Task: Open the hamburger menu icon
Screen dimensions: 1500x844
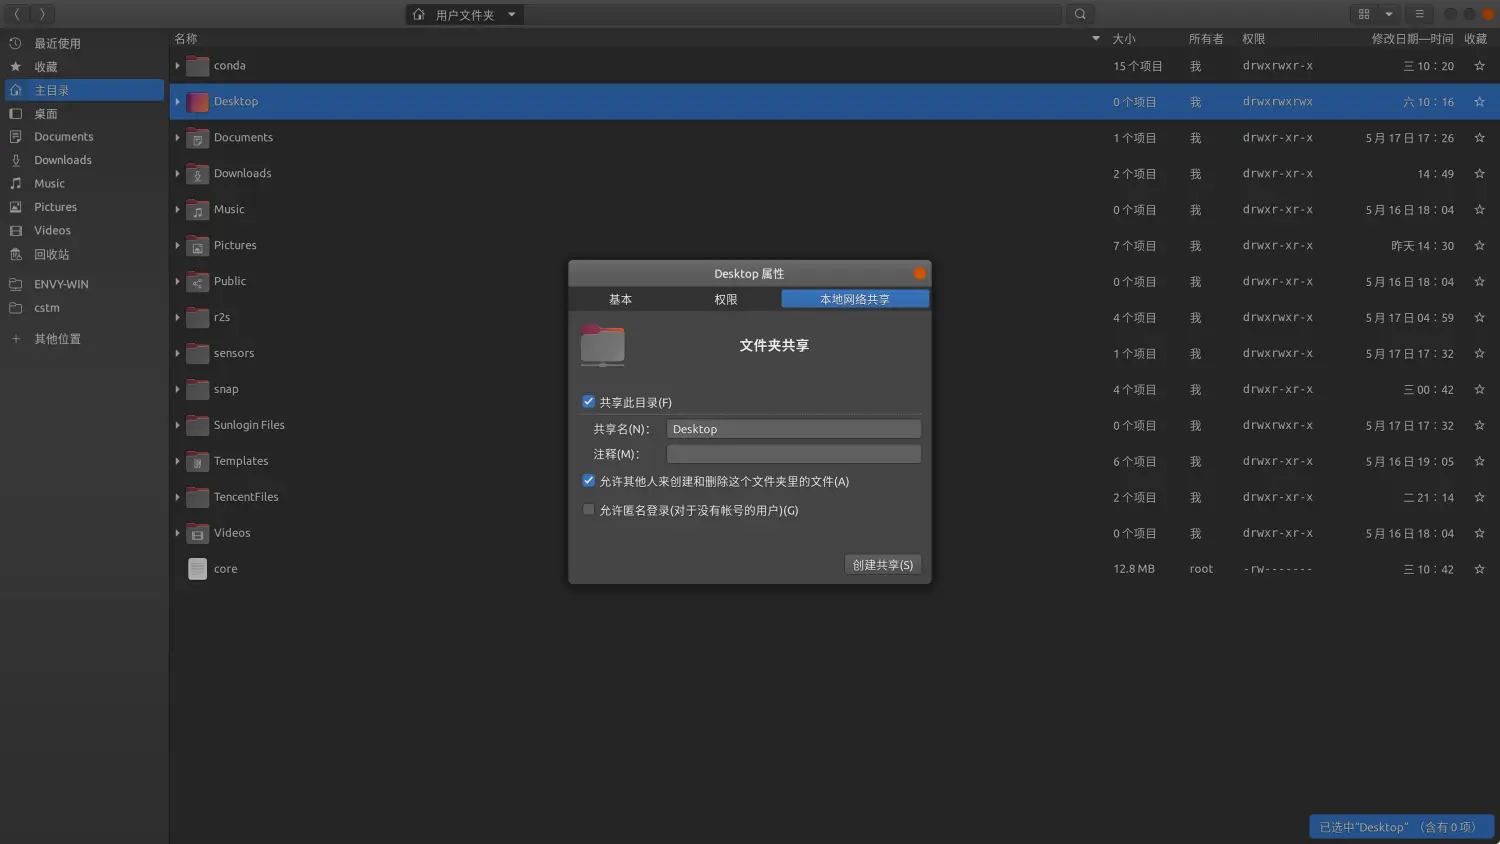Action: click(x=1419, y=14)
